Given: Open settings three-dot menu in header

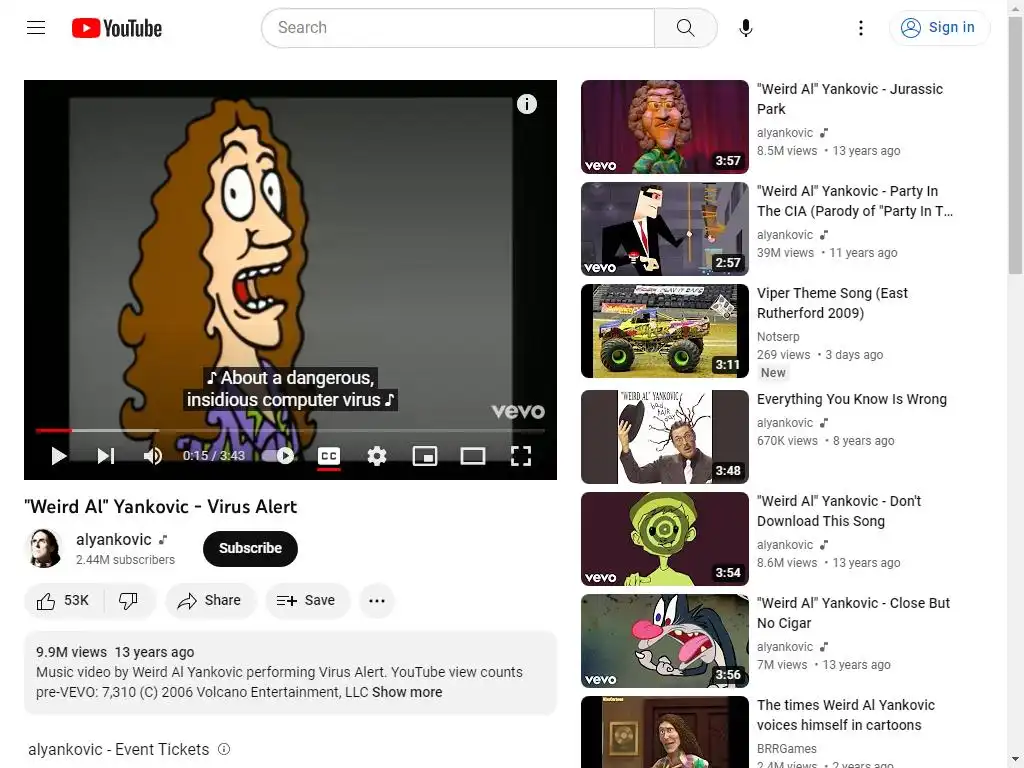Looking at the screenshot, I should 861,27.
